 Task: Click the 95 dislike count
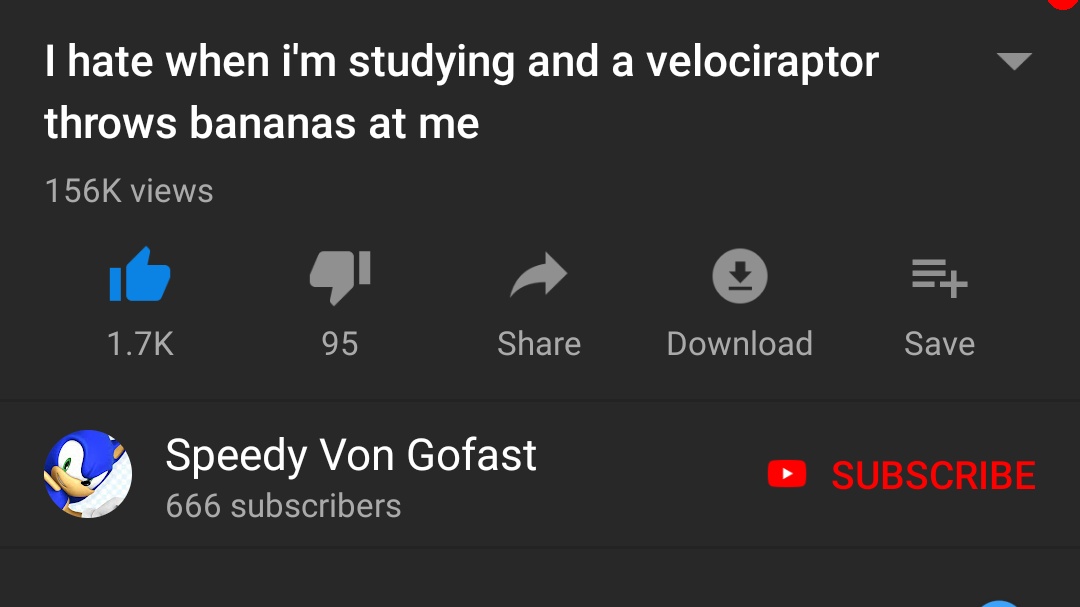340,344
